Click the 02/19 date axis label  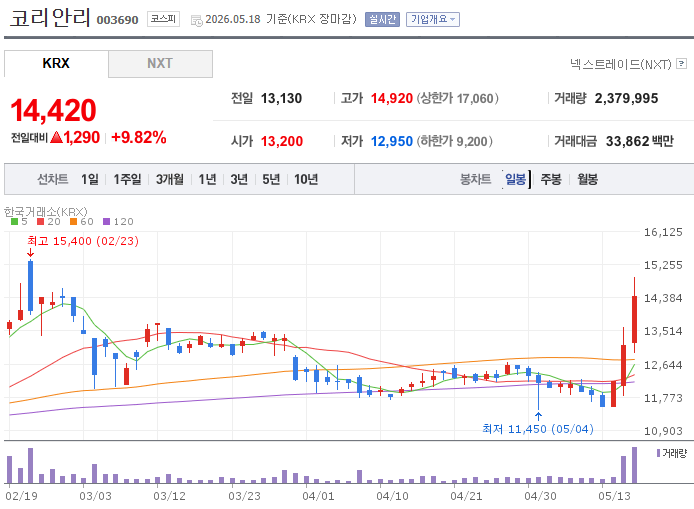click(x=22, y=496)
